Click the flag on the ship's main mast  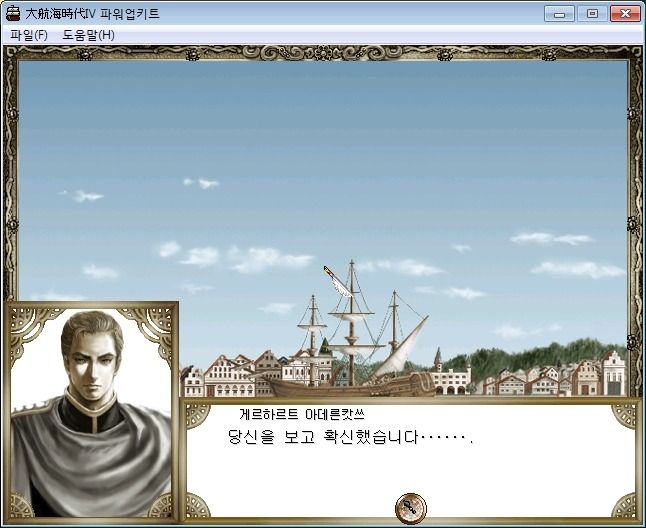point(337,281)
